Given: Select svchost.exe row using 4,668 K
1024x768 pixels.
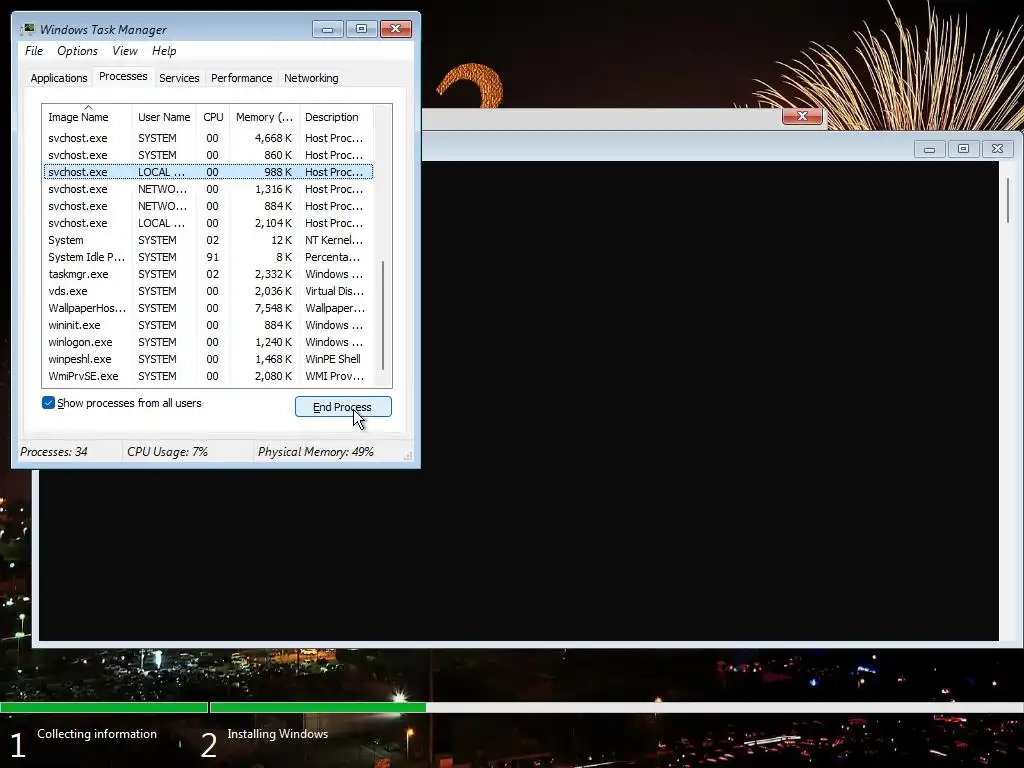Looking at the screenshot, I should pos(208,138).
